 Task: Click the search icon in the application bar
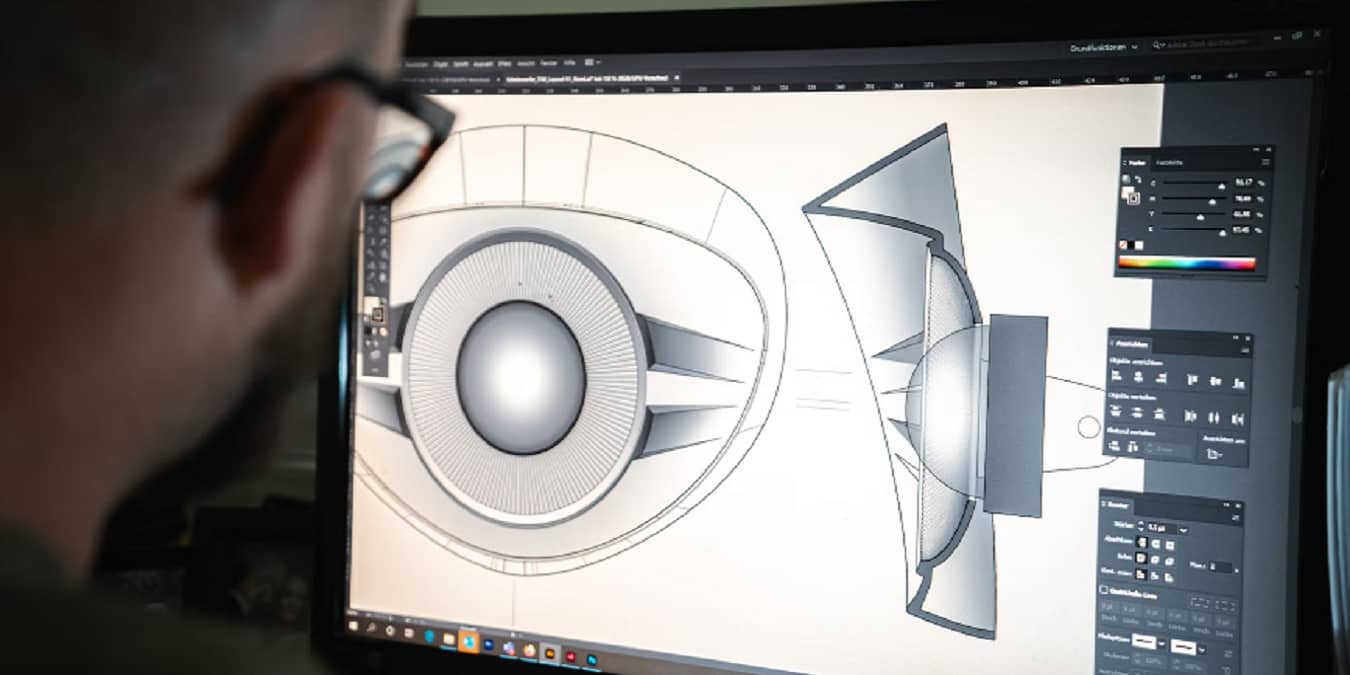(x=1156, y=44)
